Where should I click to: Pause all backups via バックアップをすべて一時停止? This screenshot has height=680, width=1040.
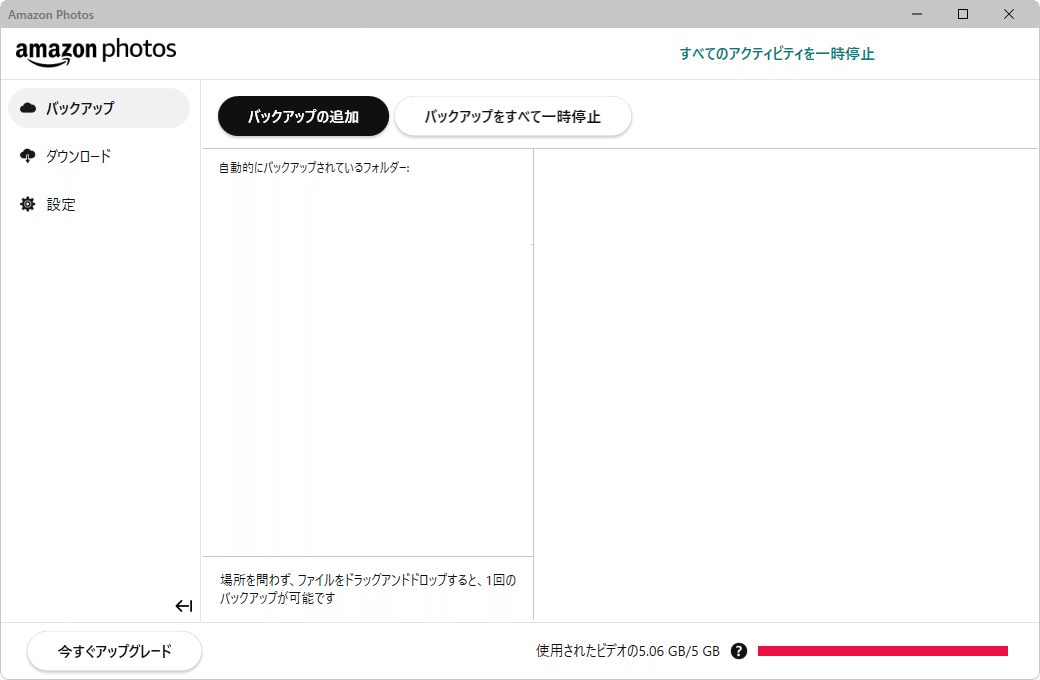point(513,116)
